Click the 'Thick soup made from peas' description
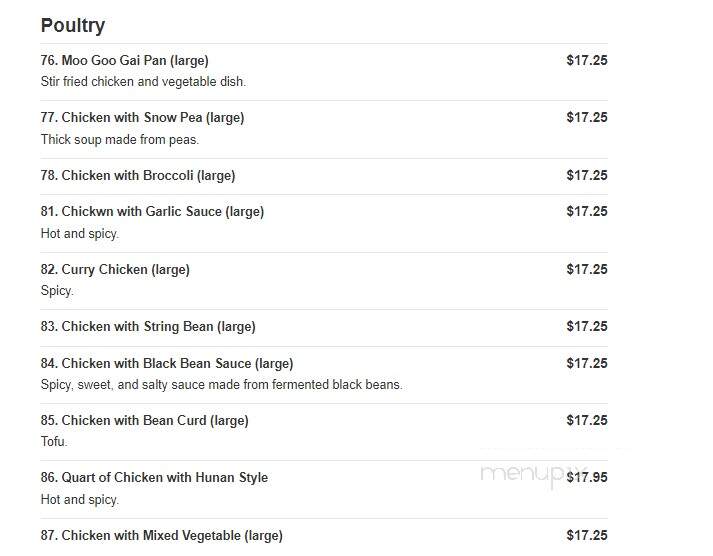The width and height of the screenshot is (713, 556). (120, 140)
